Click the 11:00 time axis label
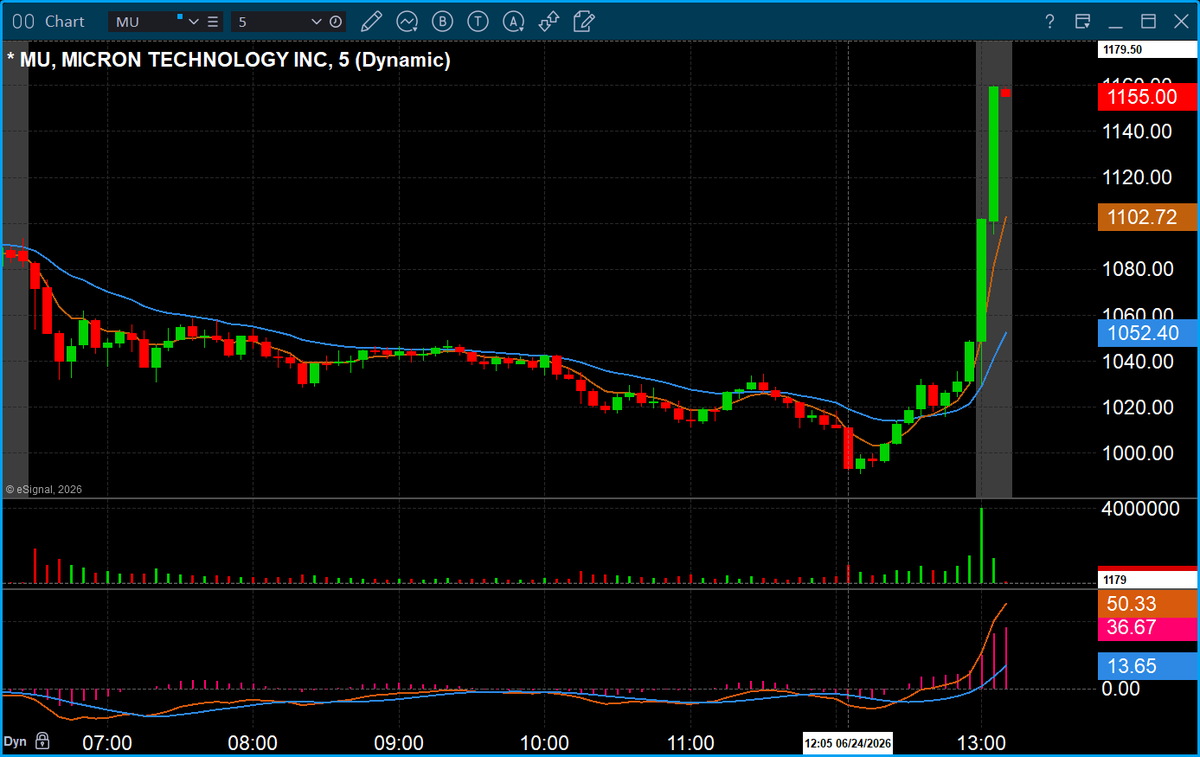The width and height of the screenshot is (1200, 757). point(690,743)
